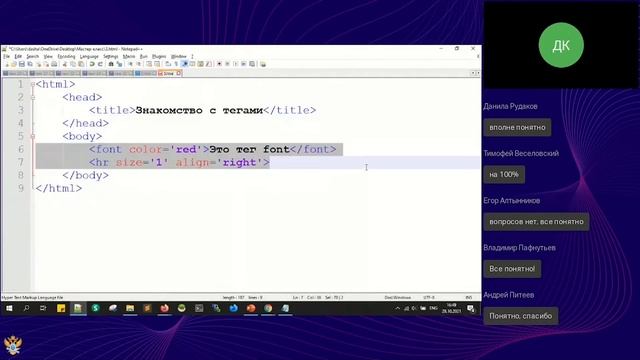Open the Settings menu
640x360 pixels.
click(111, 56)
